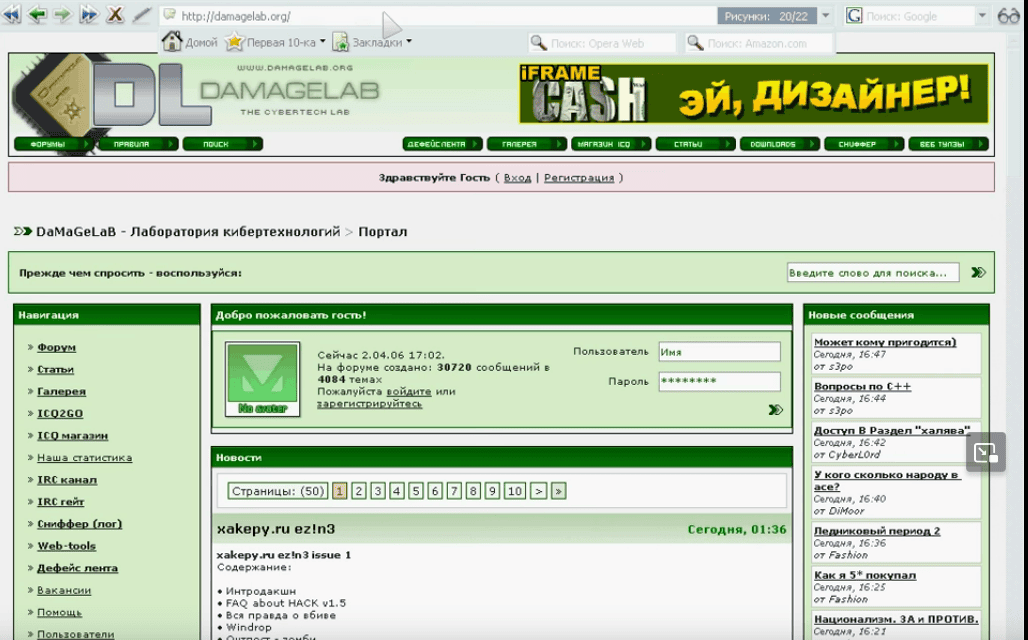This screenshot has height=640, width=1028.
Task: Go back with the green left arrow
Action: [x=37, y=14]
